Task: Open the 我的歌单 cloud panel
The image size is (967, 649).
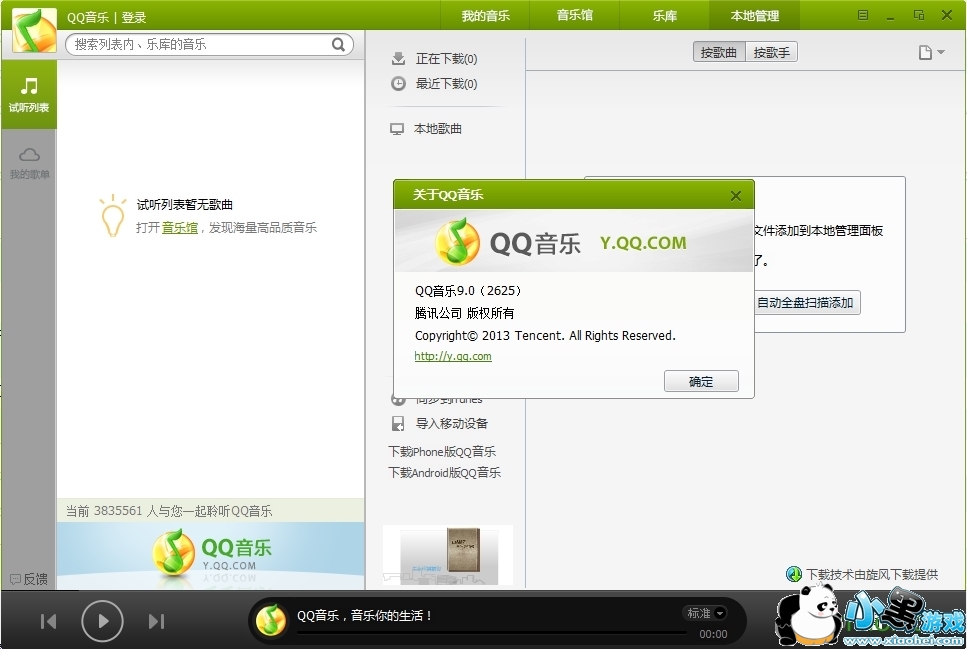Action: [29, 163]
